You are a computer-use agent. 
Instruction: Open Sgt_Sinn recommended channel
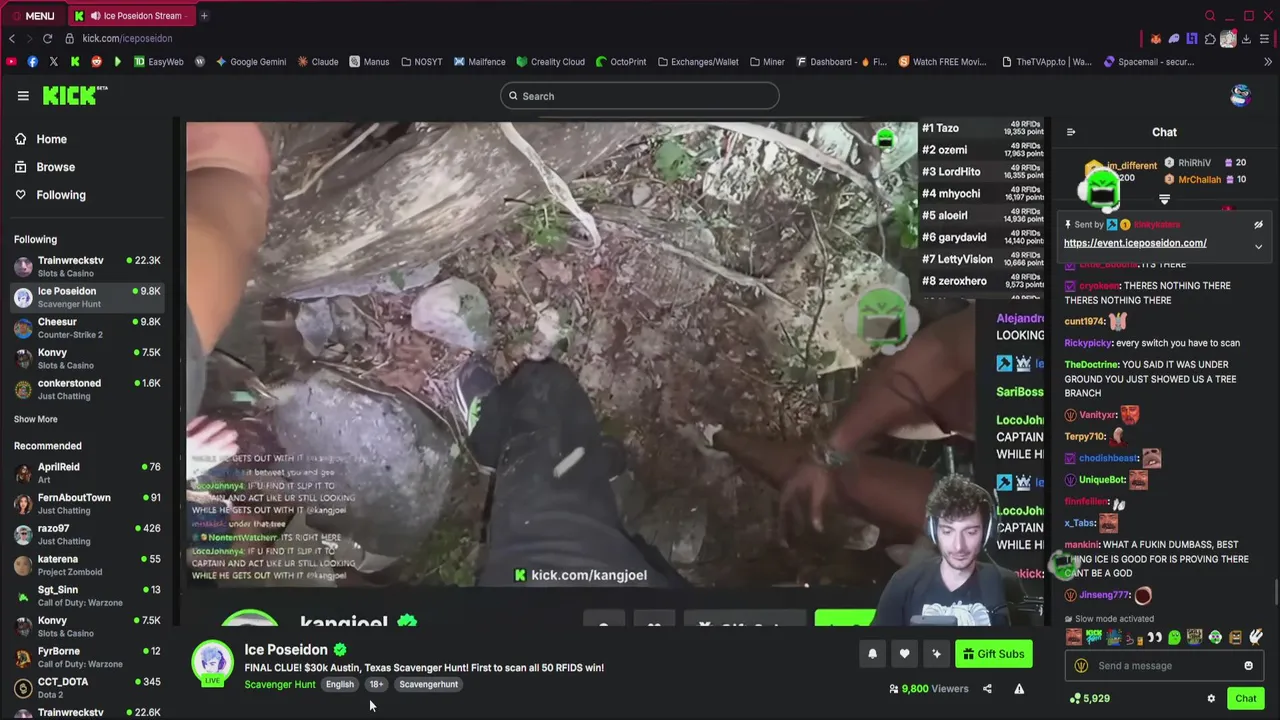click(87, 596)
